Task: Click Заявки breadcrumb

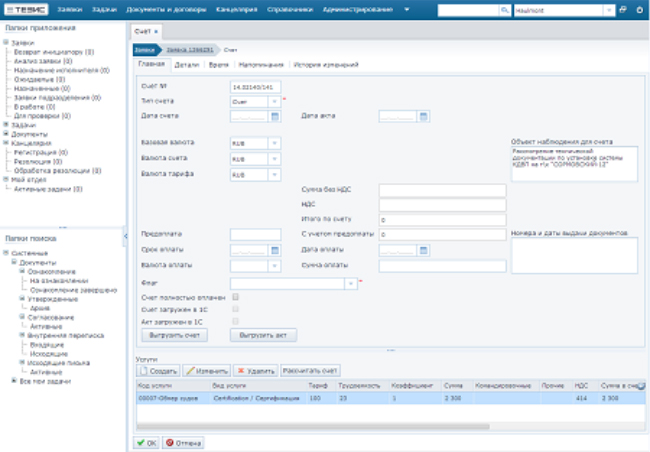Action: pyautogui.click(x=144, y=50)
